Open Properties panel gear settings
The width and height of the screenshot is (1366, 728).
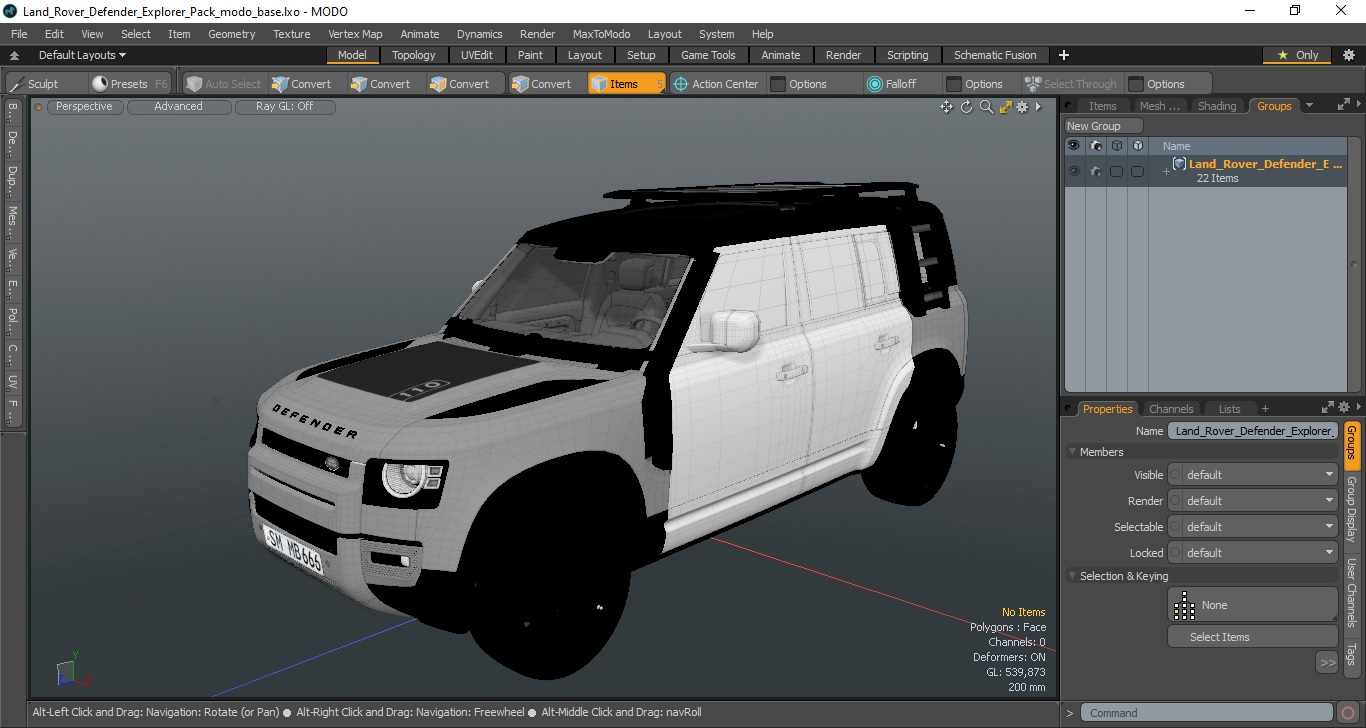click(x=1344, y=407)
